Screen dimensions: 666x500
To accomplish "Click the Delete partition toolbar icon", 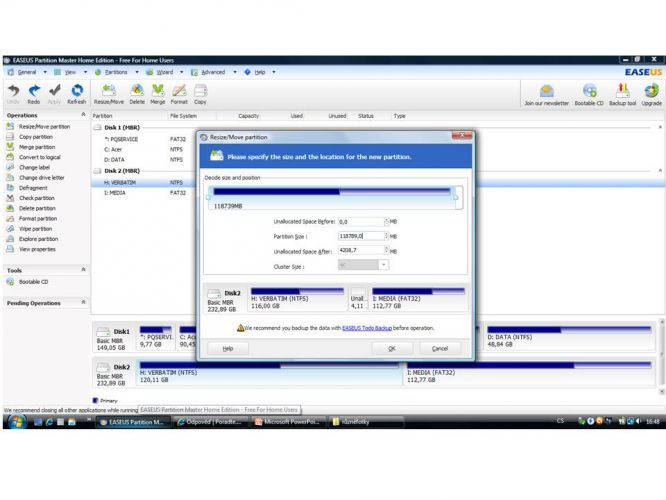I will click(137, 94).
